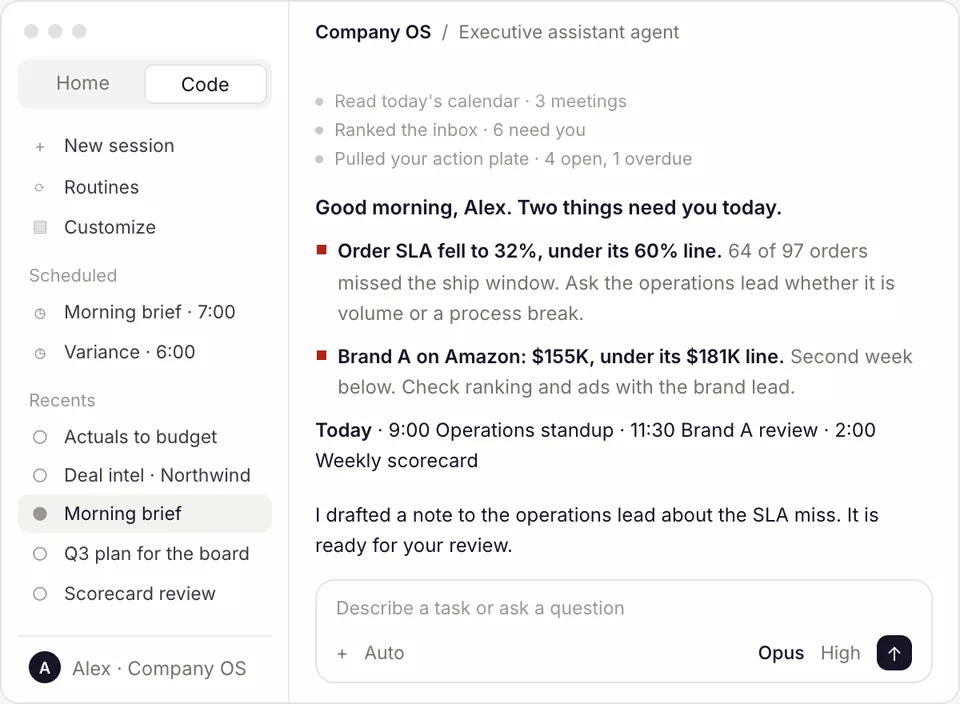The image size is (960, 704).
Task: Click the Brand A on Amazon headline
Action: pos(561,356)
